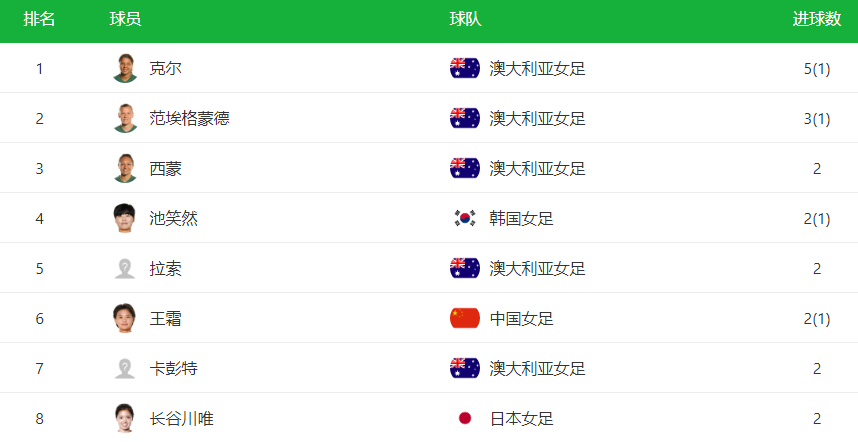Click the Australian flag beside 卡彭特
The width and height of the screenshot is (858, 442).
pos(465,369)
